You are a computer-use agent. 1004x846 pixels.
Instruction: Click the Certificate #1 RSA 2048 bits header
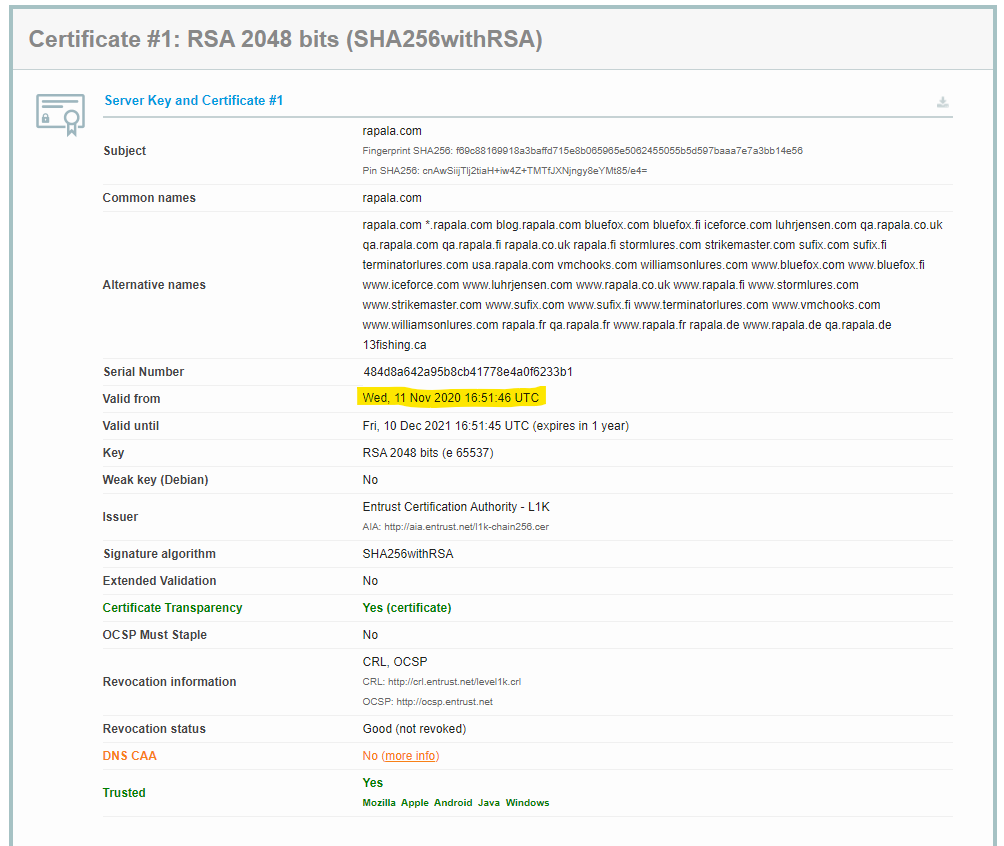point(286,39)
